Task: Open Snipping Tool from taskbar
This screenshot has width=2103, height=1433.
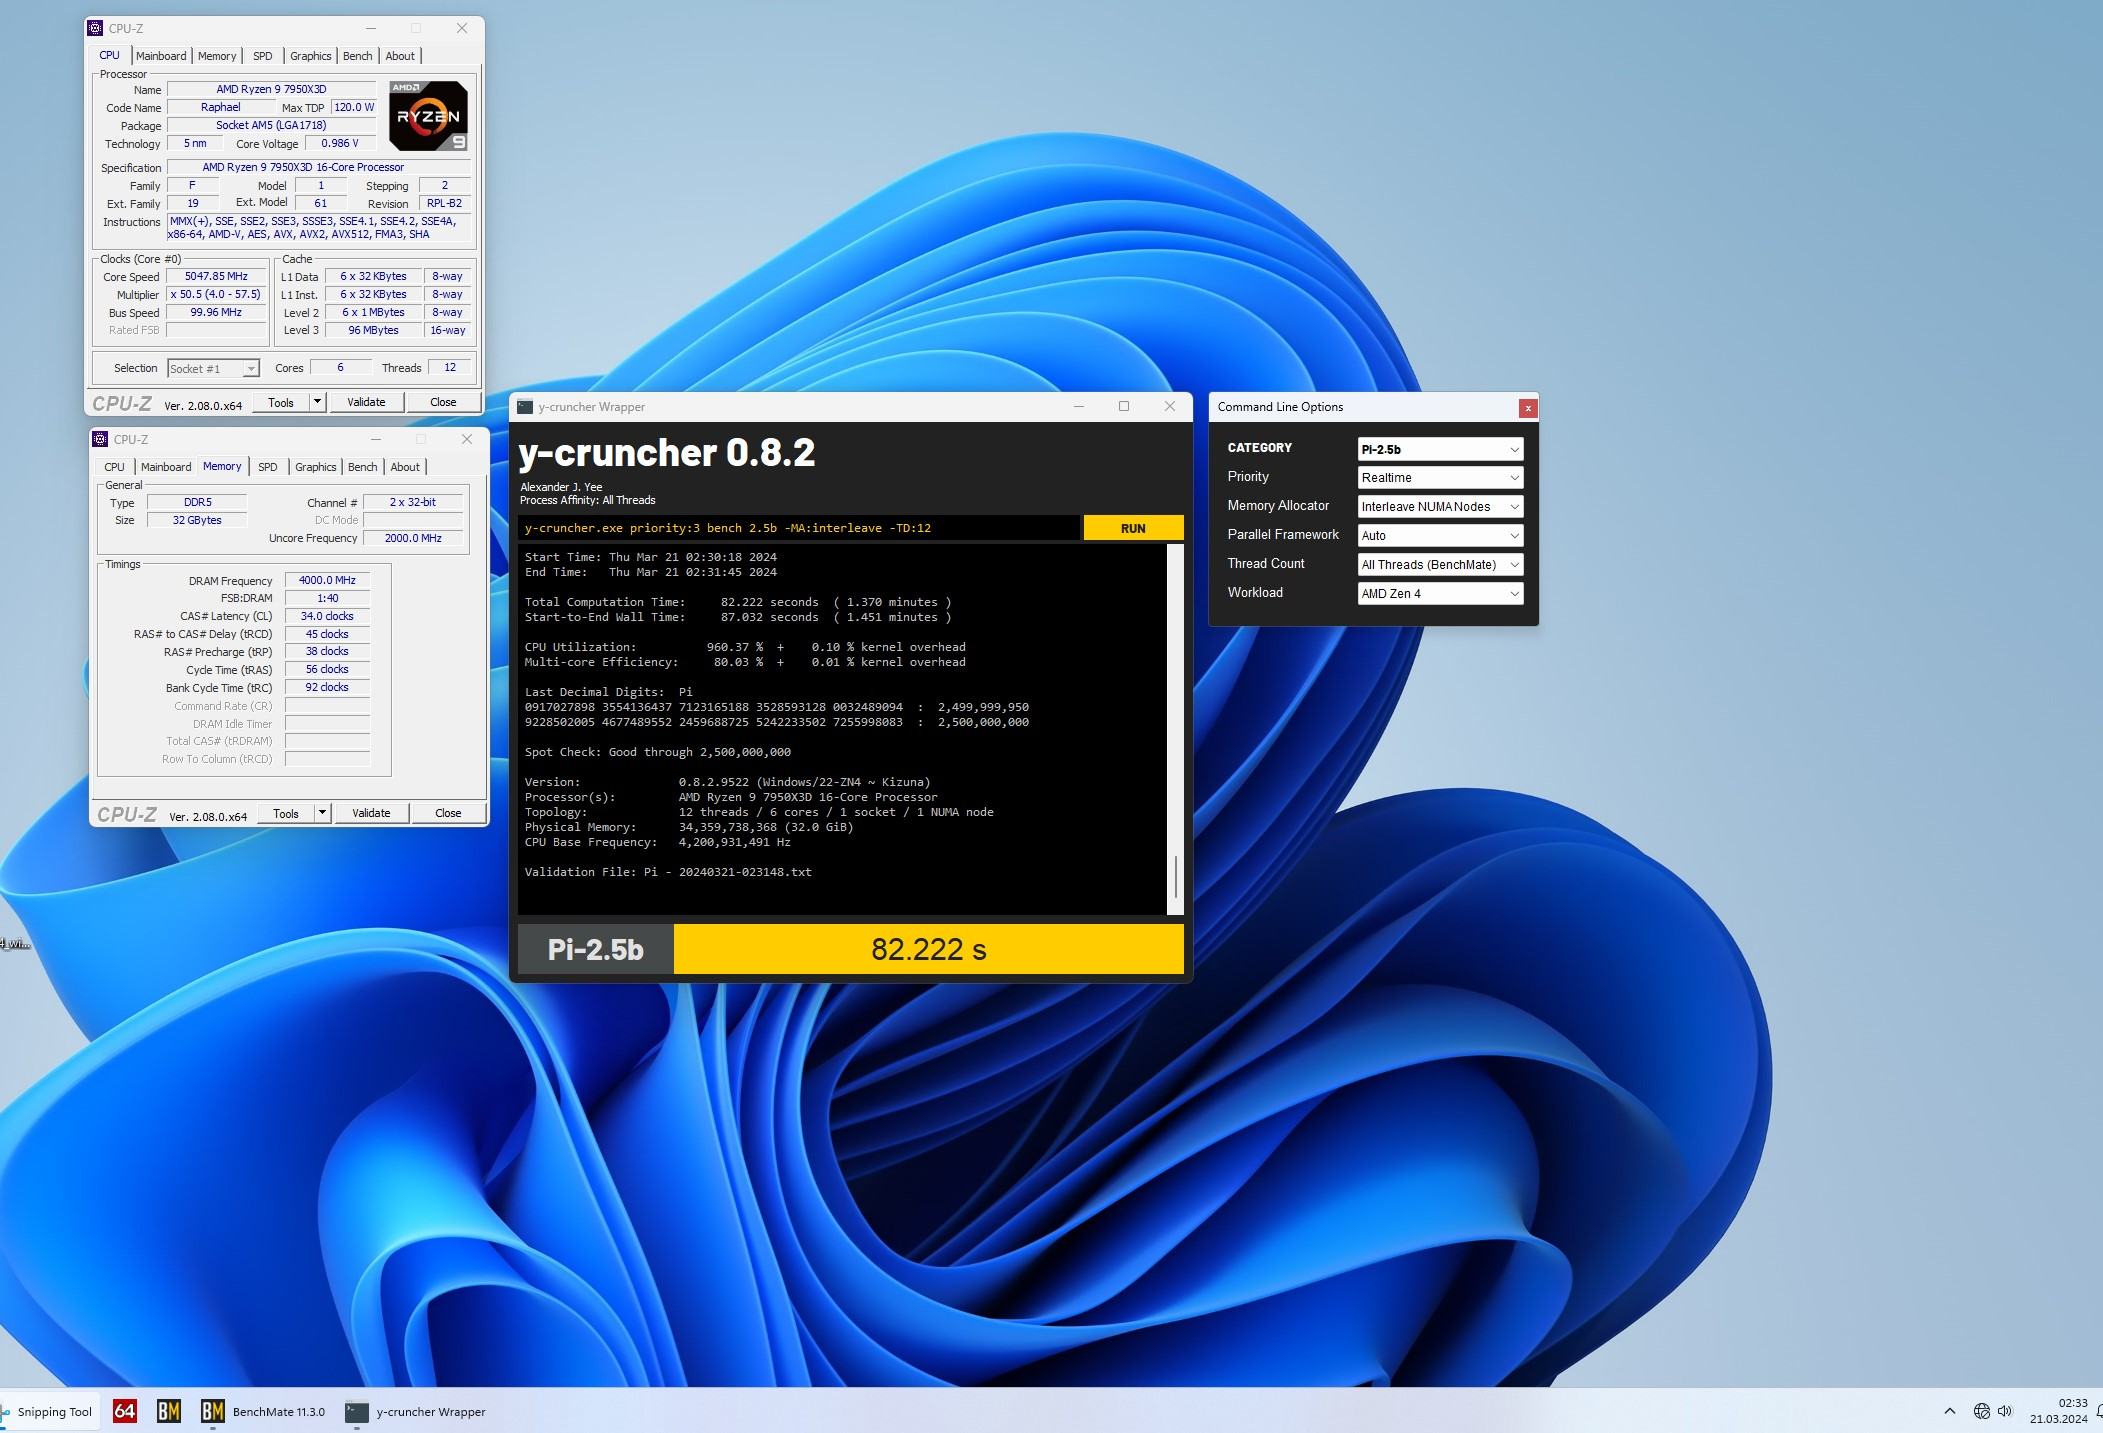Action: pos(46,1412)
